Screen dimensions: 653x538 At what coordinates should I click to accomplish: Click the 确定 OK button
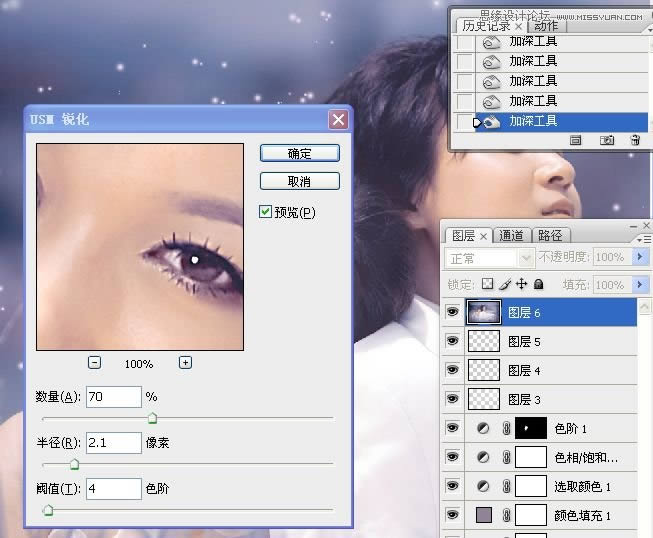point(299,154)
